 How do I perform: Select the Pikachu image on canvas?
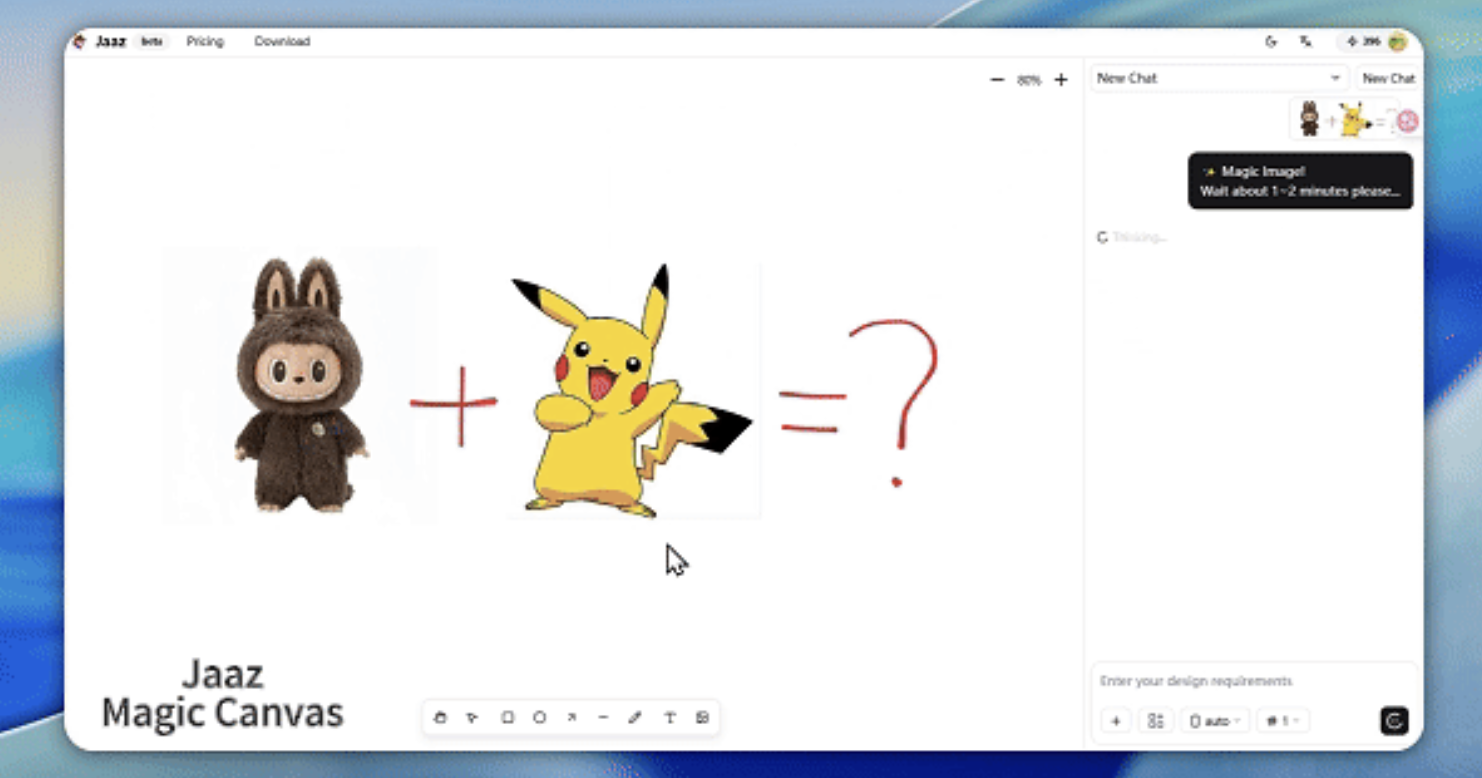click(x=633, y=391)
